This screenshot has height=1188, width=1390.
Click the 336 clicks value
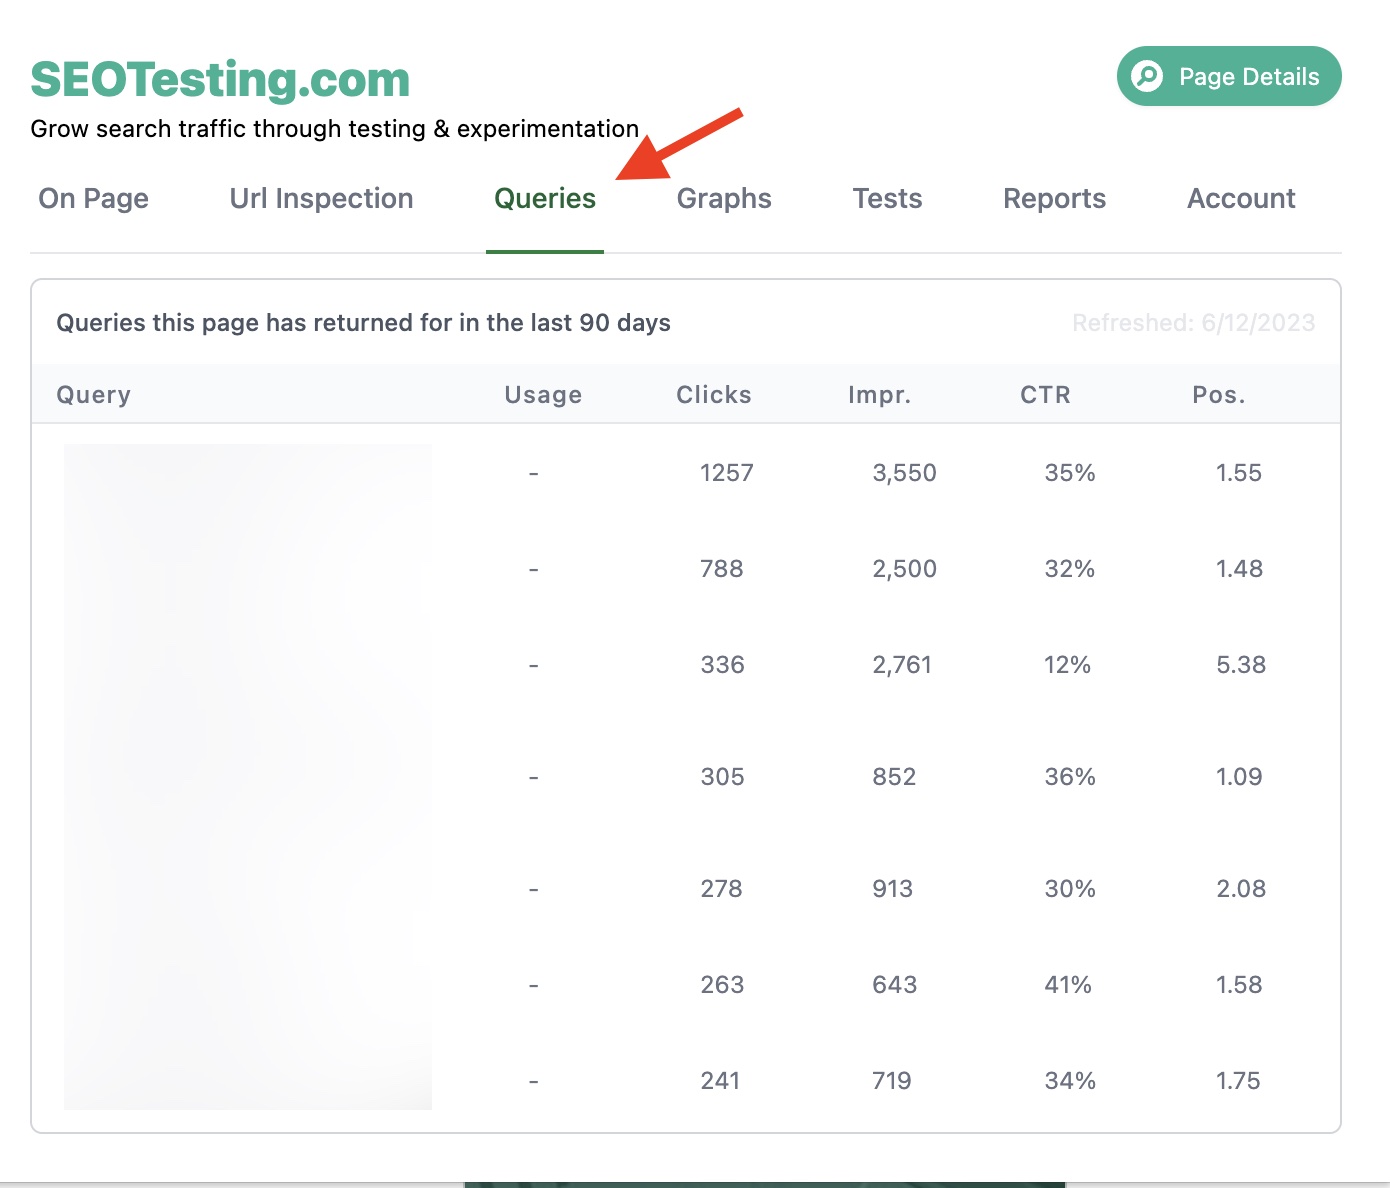(x=723, y=665)
